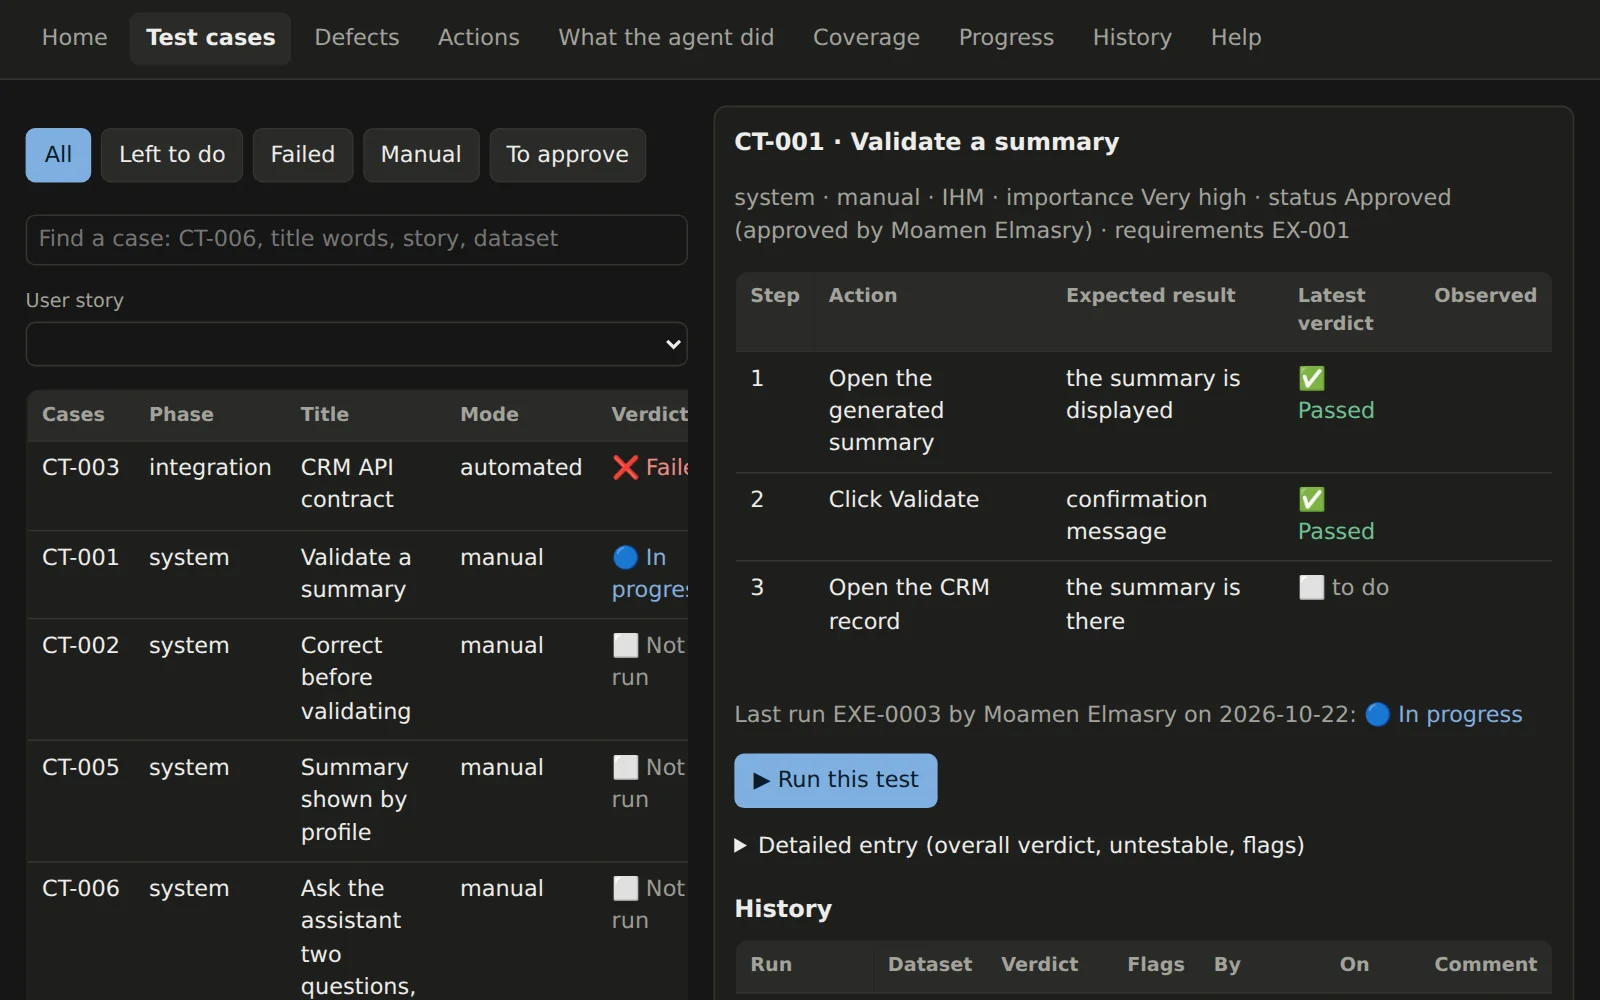Select case CT-006 in the list

(357, 932)
